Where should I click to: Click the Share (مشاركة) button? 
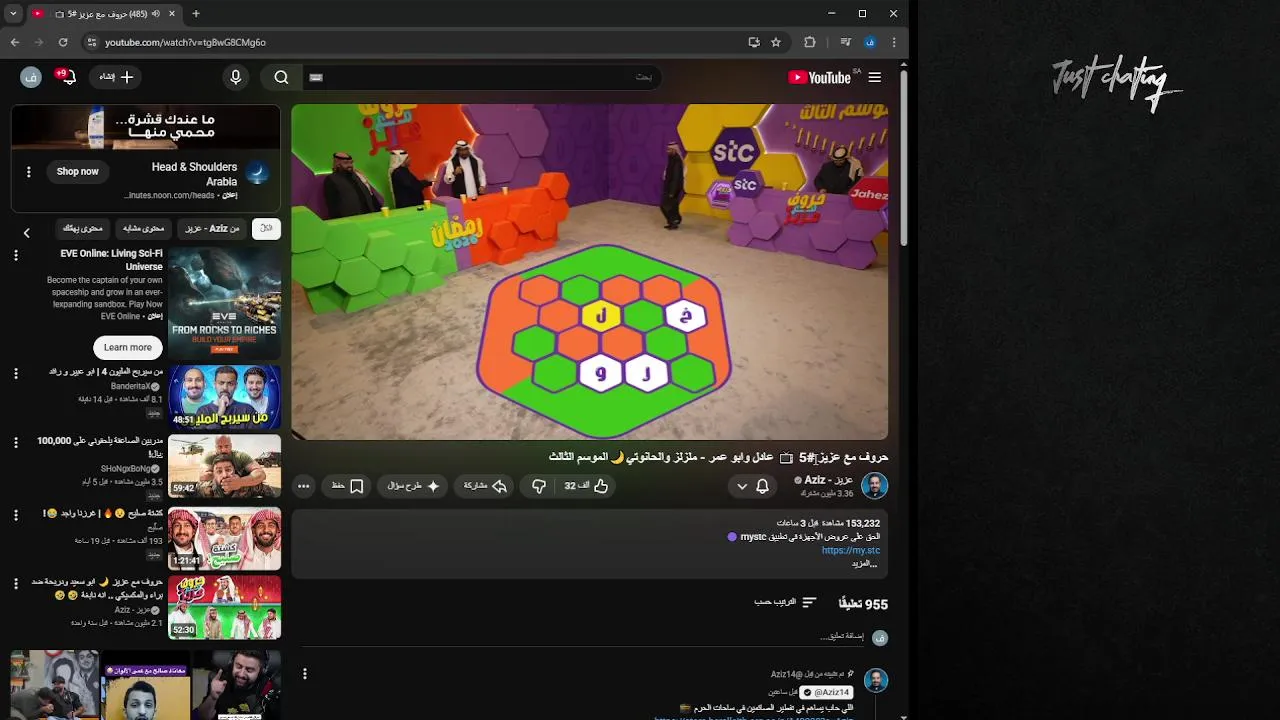pos(485,486)
